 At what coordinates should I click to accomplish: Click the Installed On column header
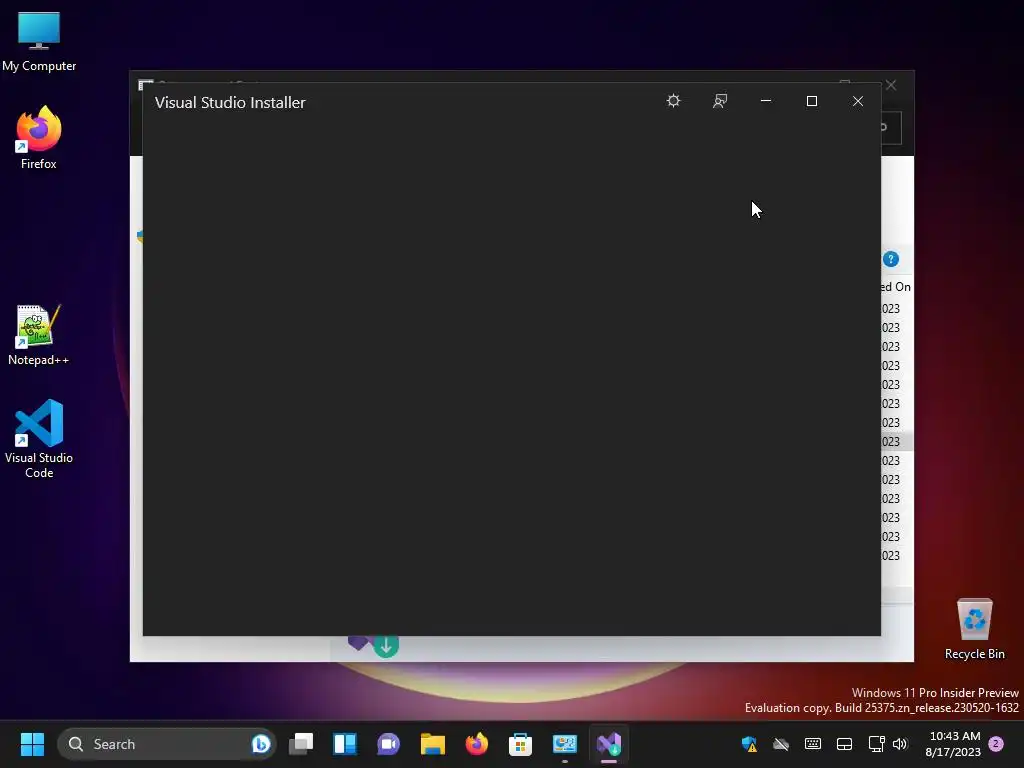click(895, 287)
